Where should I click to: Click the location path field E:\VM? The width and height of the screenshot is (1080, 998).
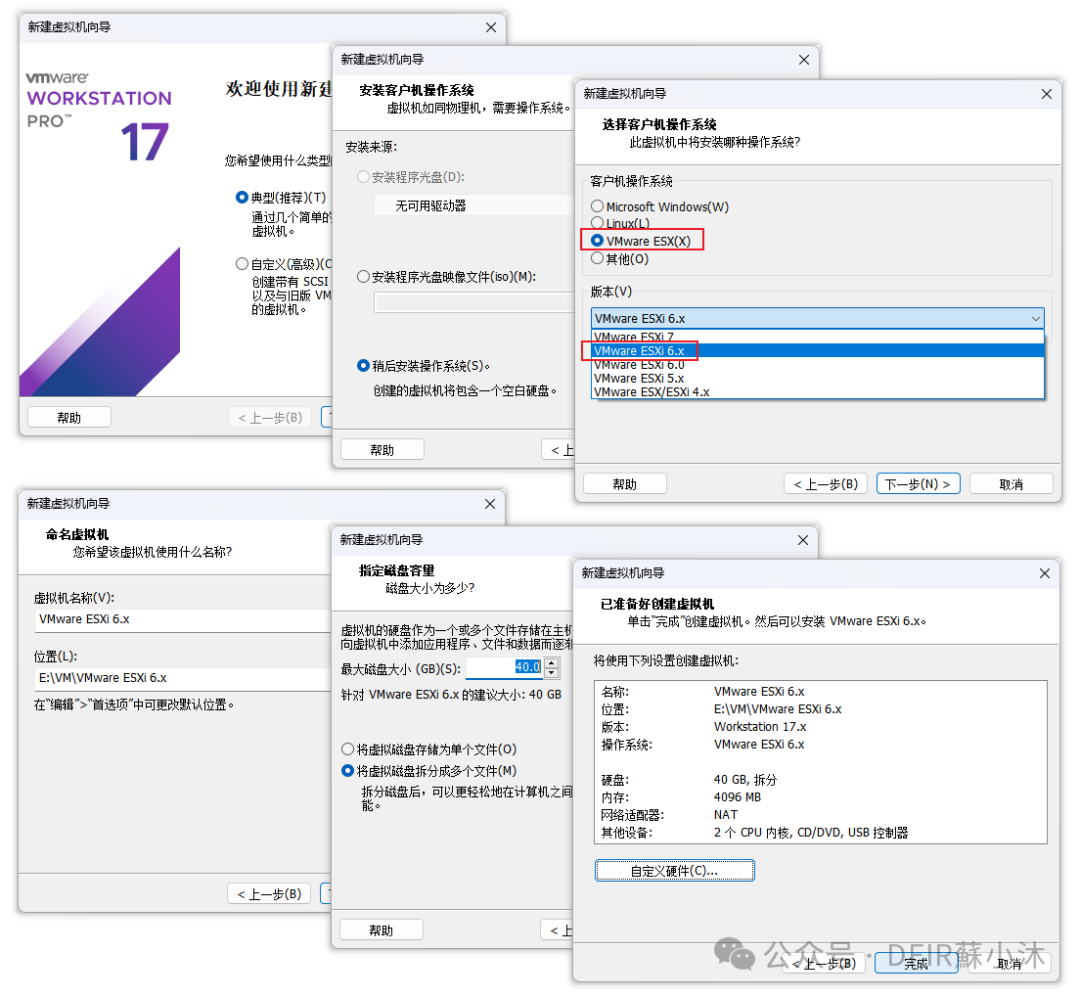coord(183,678)
